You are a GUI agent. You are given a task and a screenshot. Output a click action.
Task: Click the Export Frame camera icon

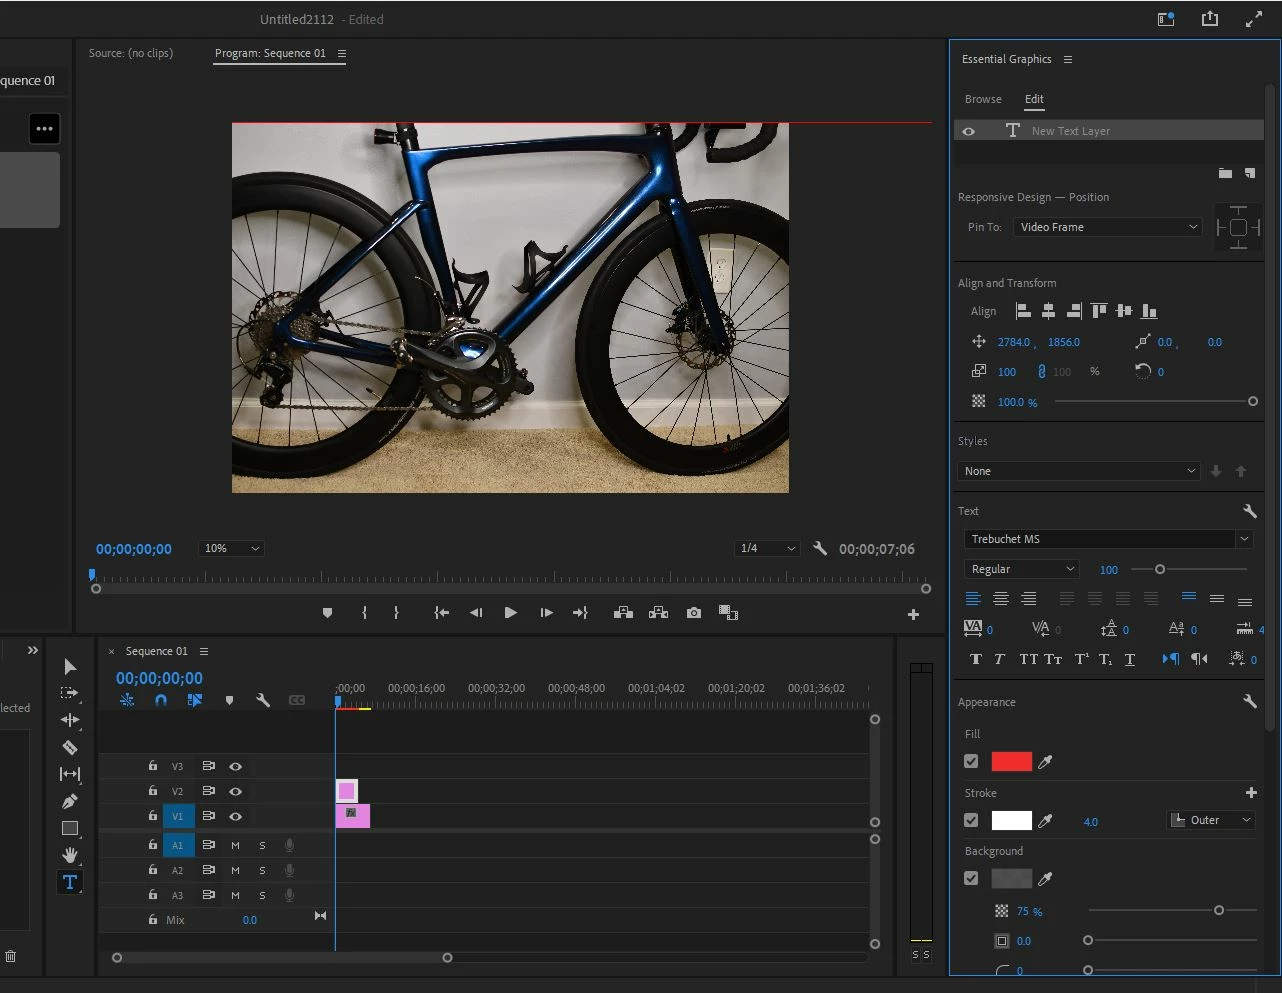click(694, 613)
